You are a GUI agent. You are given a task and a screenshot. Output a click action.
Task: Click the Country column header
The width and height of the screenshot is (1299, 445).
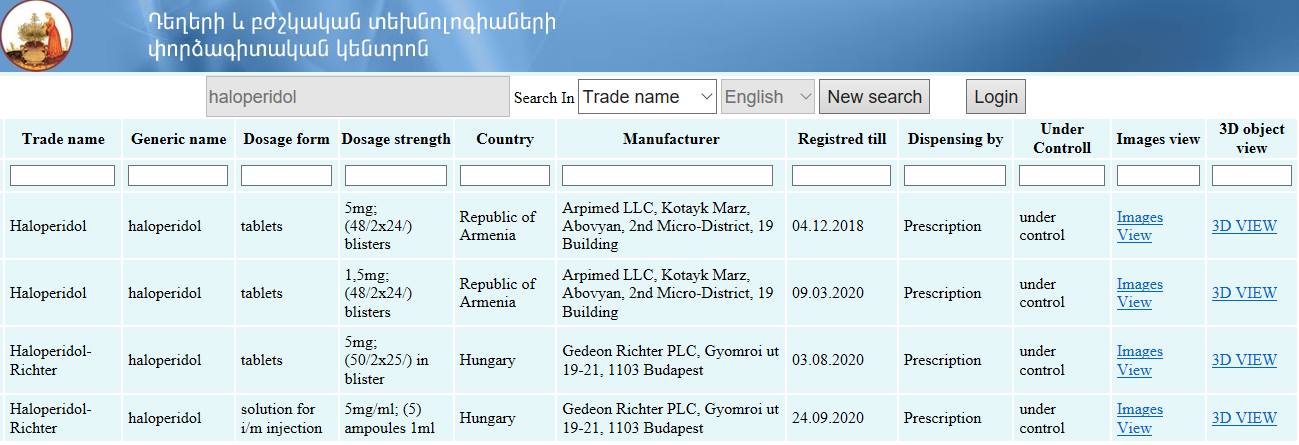[x=505, y=139]
